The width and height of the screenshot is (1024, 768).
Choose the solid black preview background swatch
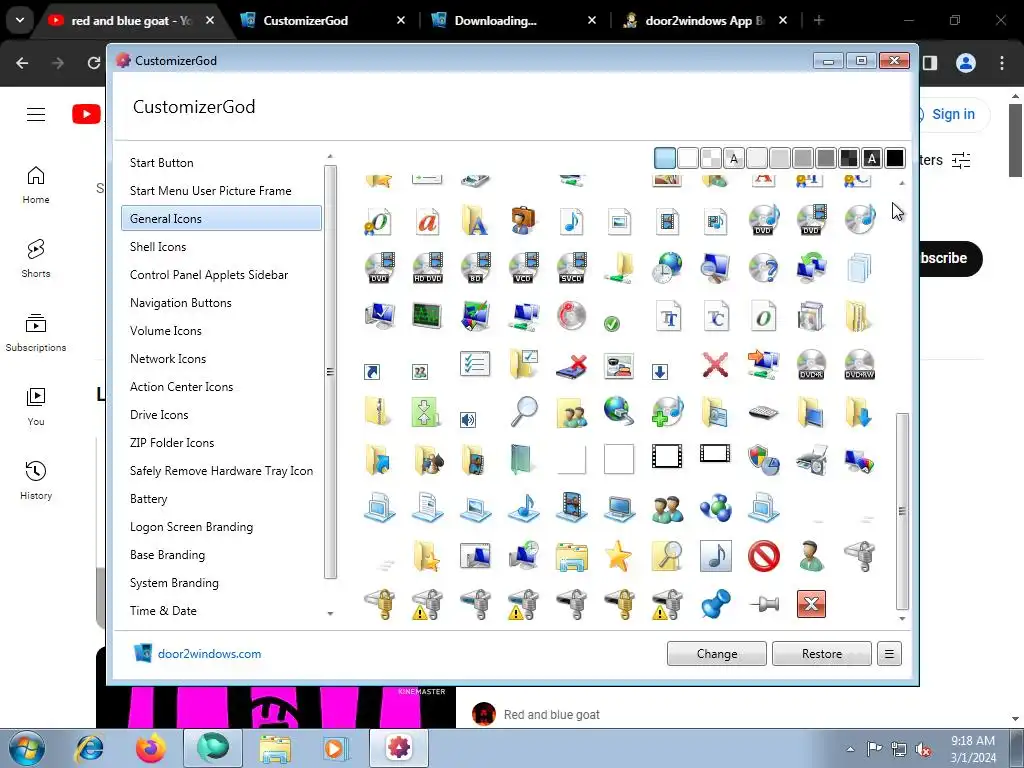(x=895, y=158)
